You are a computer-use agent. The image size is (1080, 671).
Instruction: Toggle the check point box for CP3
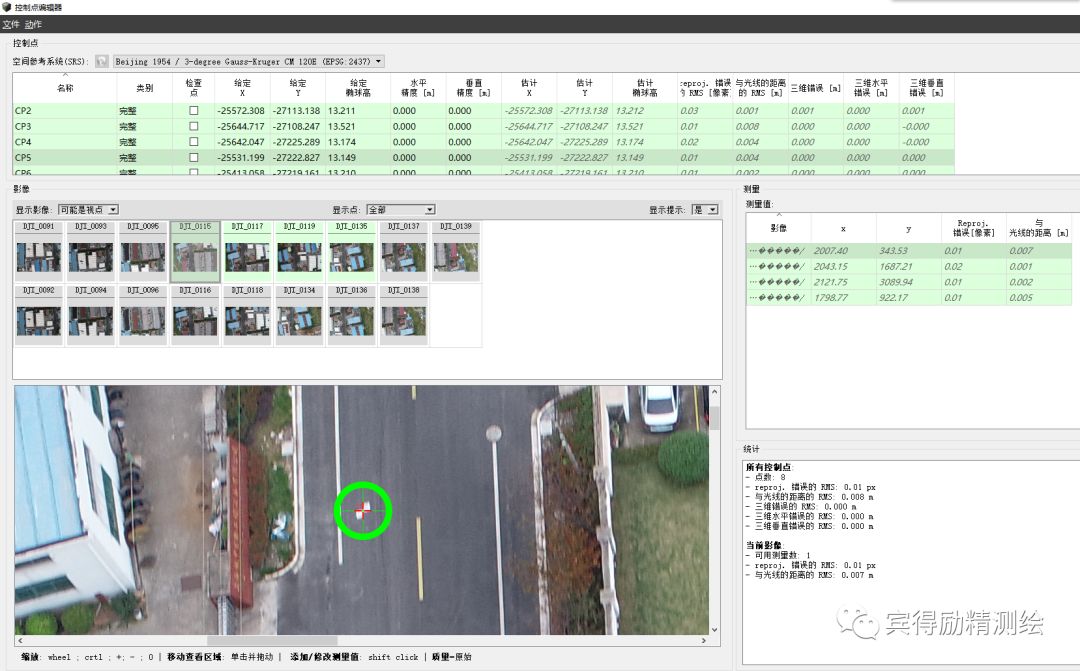[x=194, y=126]
